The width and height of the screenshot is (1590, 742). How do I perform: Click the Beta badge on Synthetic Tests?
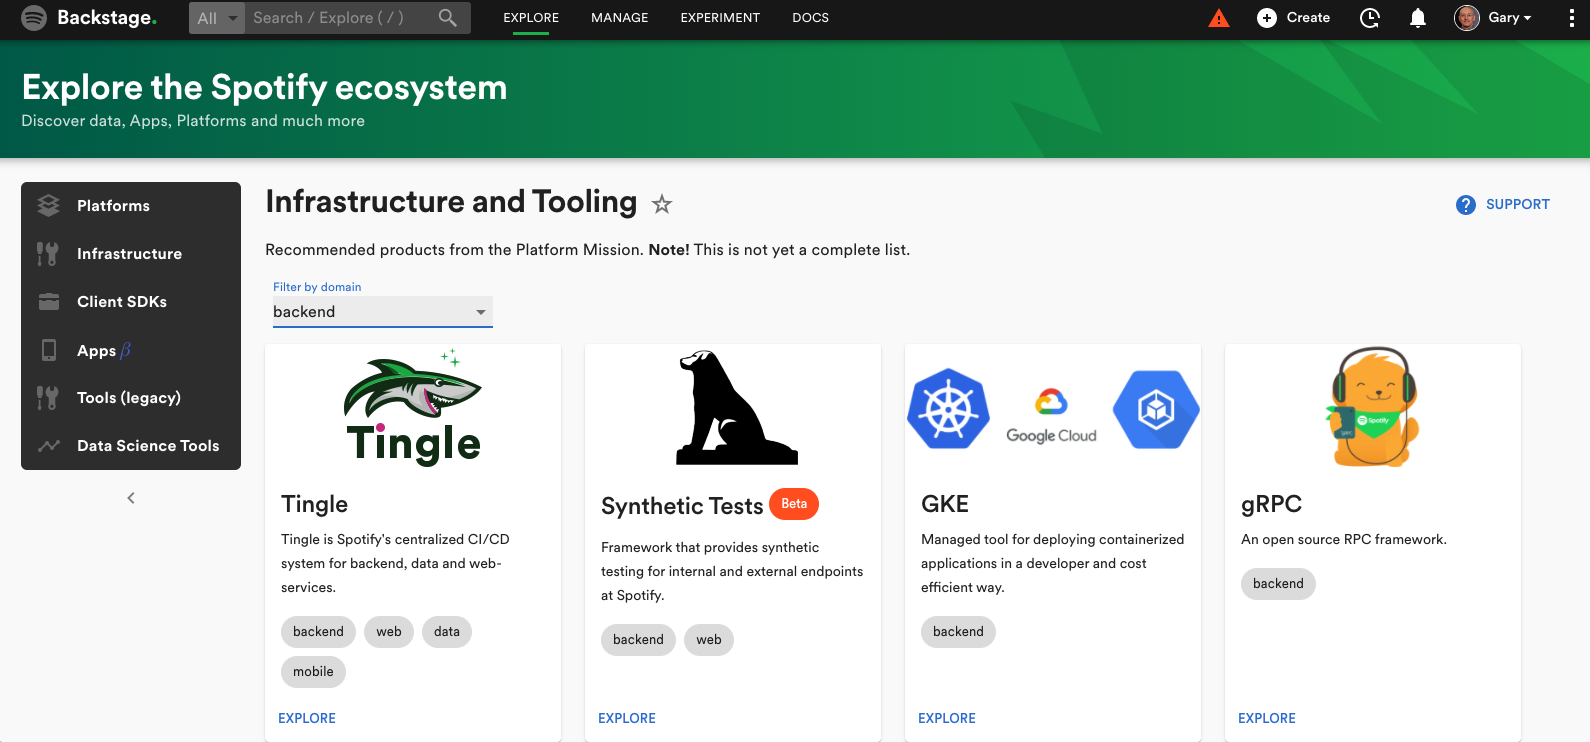(x=794, y=504)
